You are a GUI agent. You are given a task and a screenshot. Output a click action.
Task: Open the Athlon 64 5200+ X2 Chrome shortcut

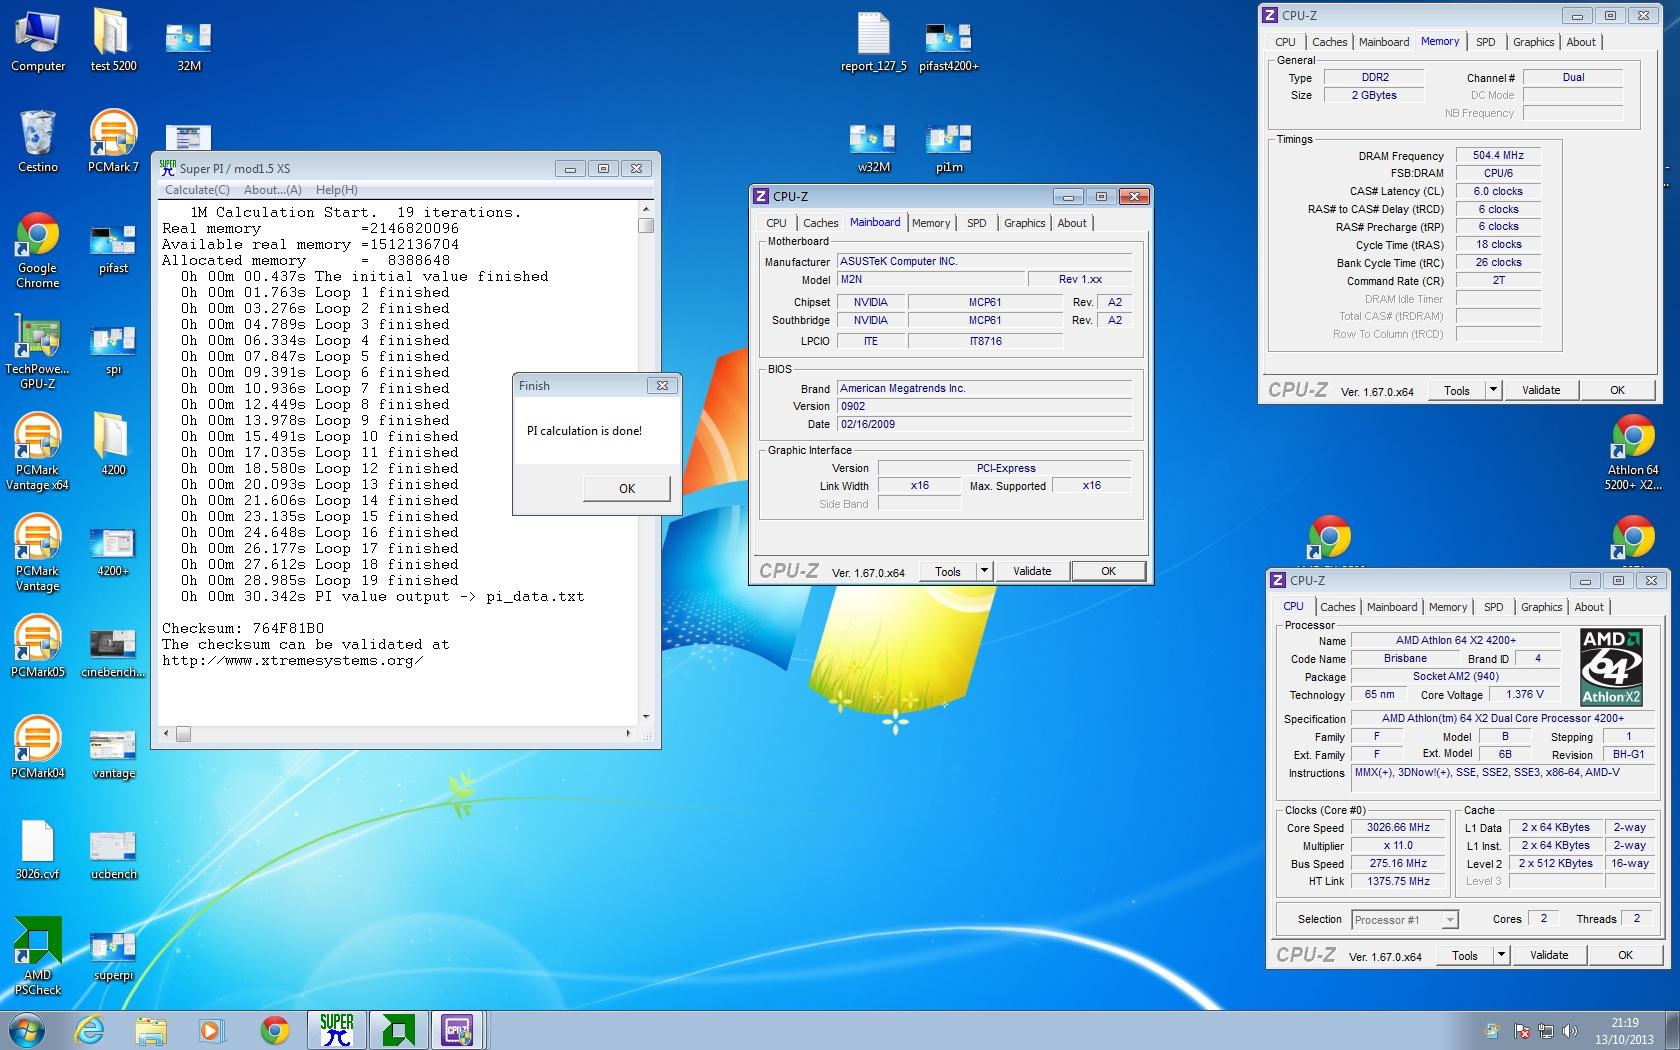pos(1633,452)
